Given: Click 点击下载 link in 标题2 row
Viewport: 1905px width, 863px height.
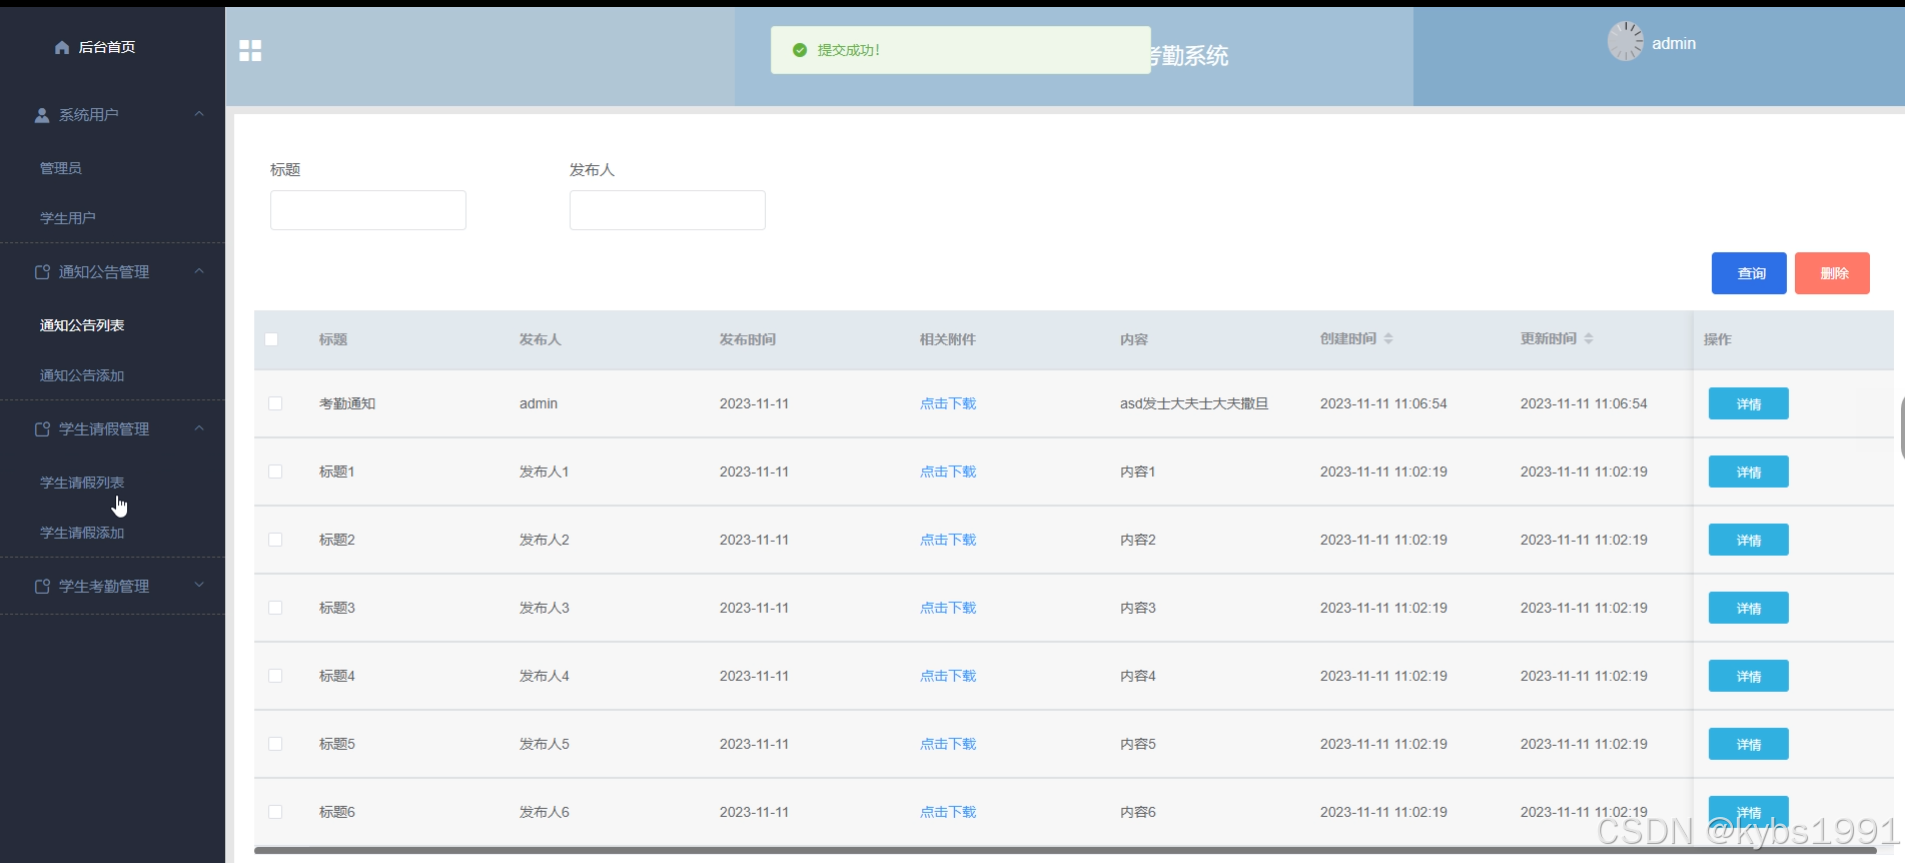Looking at the screenshot, I should (x=948, y=540).
